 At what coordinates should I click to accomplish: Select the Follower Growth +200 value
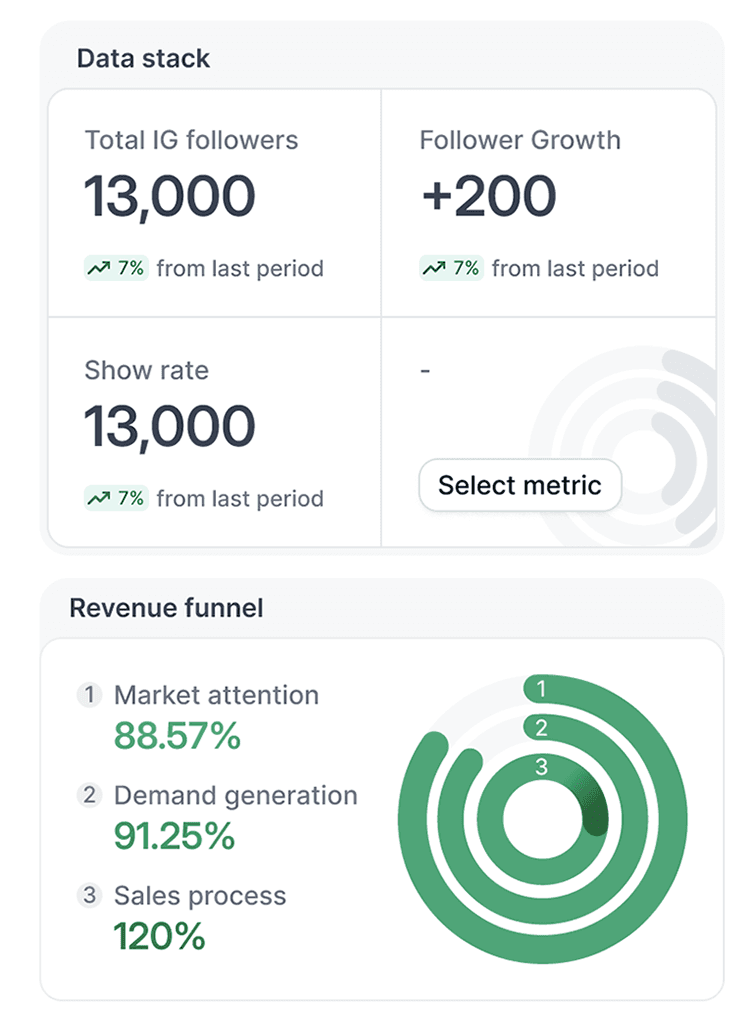click(489, 196)
